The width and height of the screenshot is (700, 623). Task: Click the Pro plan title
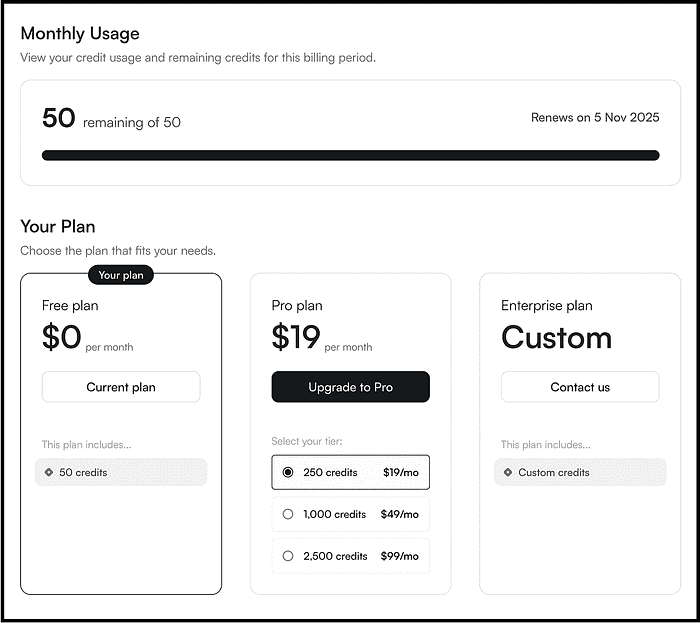tap(298, 305)
